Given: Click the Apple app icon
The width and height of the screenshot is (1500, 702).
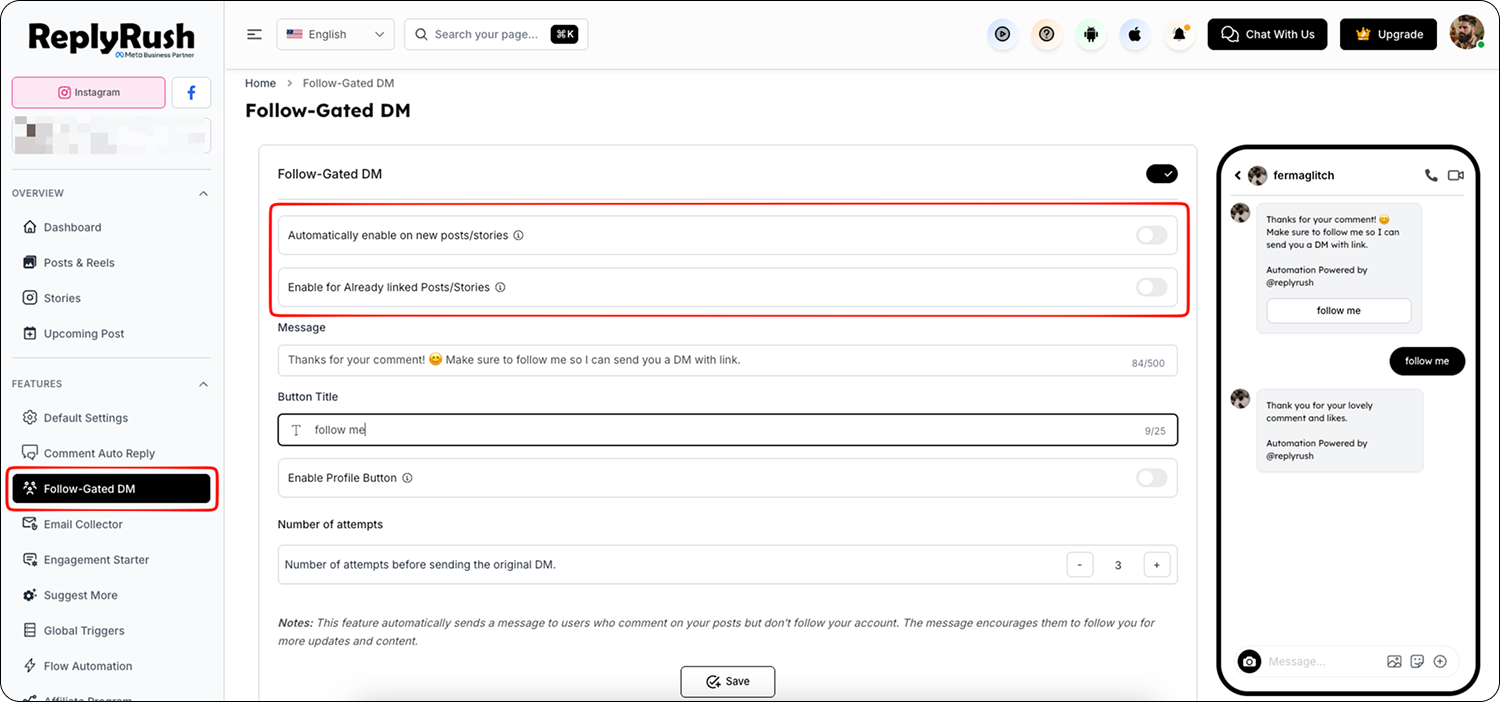Looking at the screenshot, I should coord(1135,34).
